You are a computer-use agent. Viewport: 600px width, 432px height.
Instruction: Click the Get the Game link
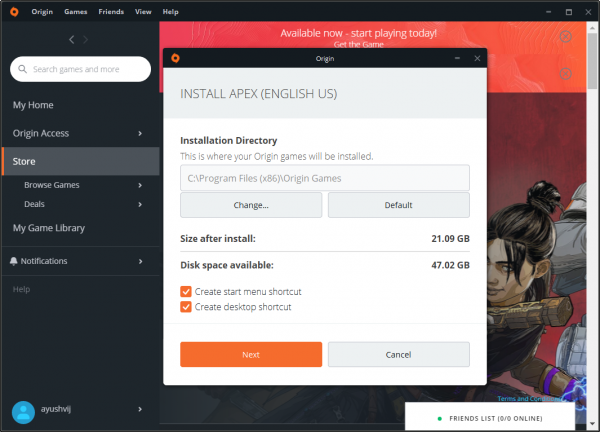[359, 44]
